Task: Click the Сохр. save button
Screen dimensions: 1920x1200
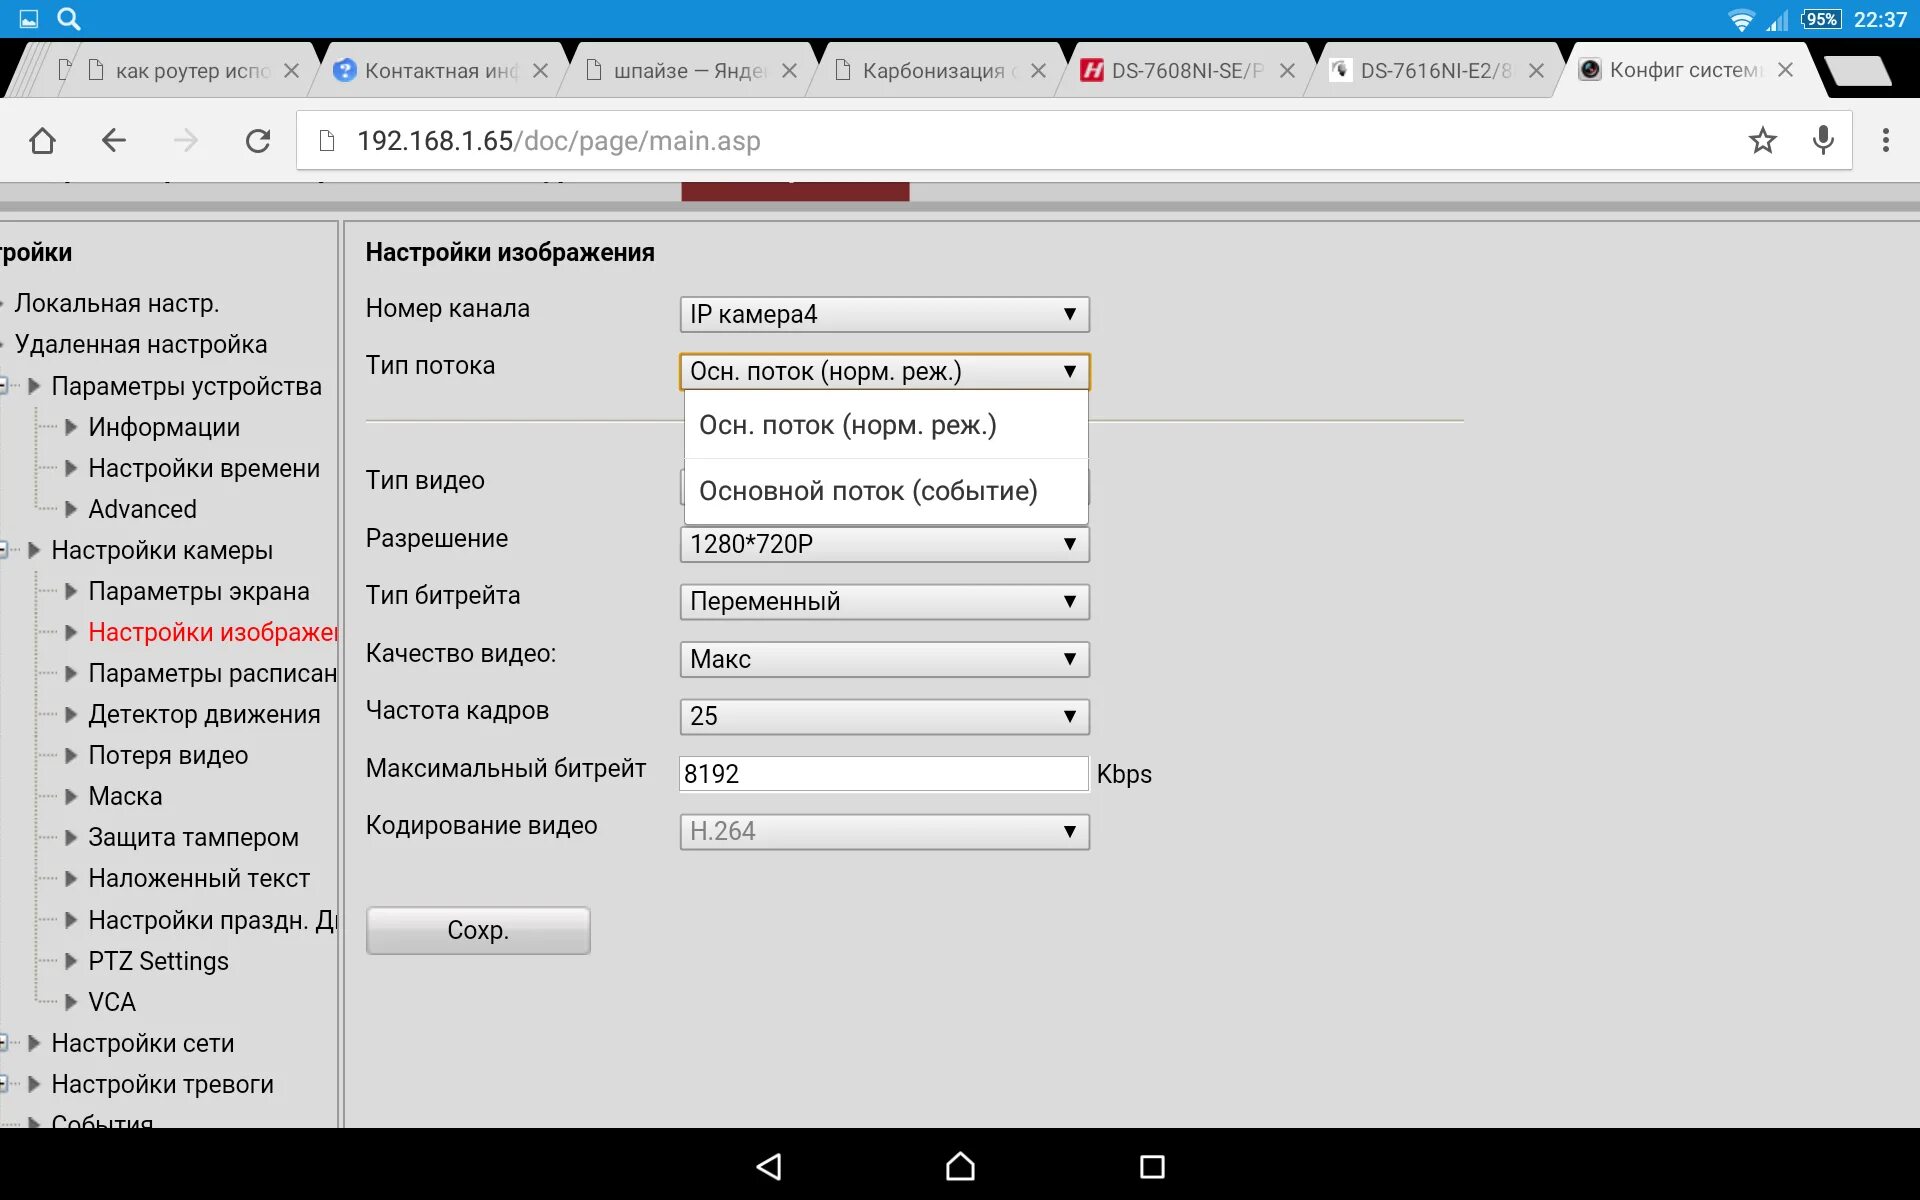Action: coord(476,928)
